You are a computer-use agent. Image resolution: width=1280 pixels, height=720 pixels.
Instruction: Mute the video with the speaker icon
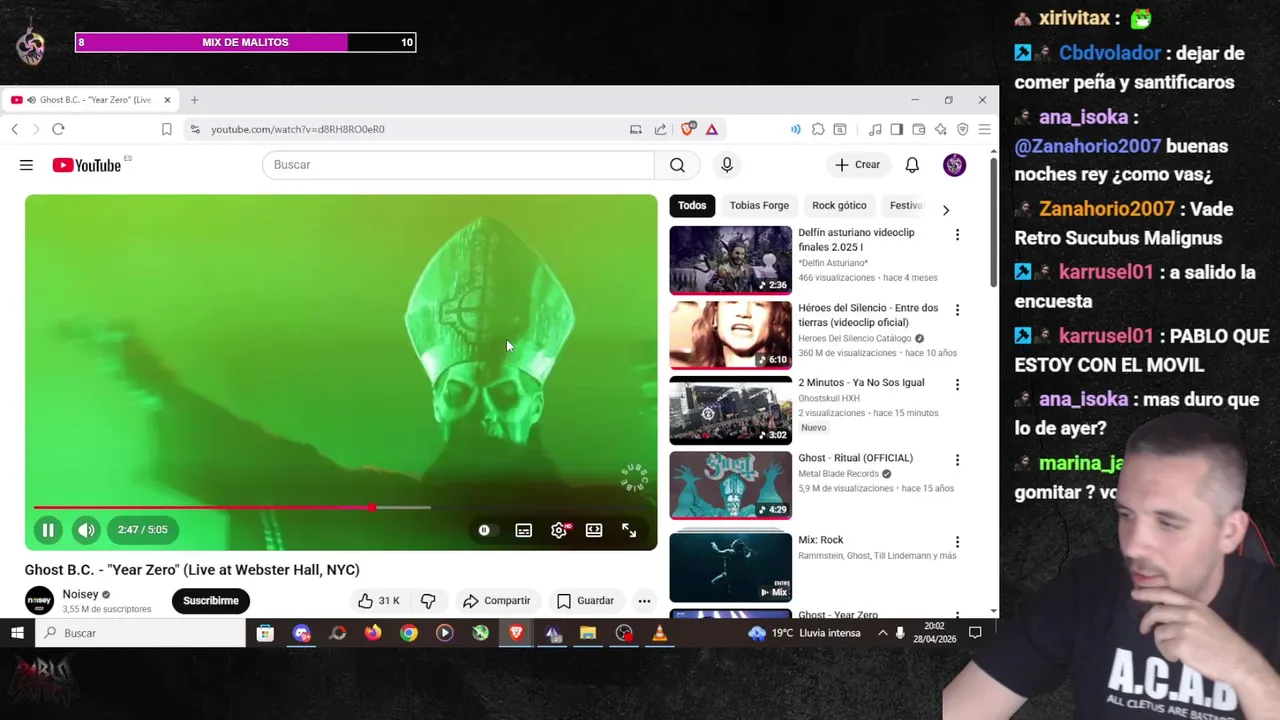point(86,530)
